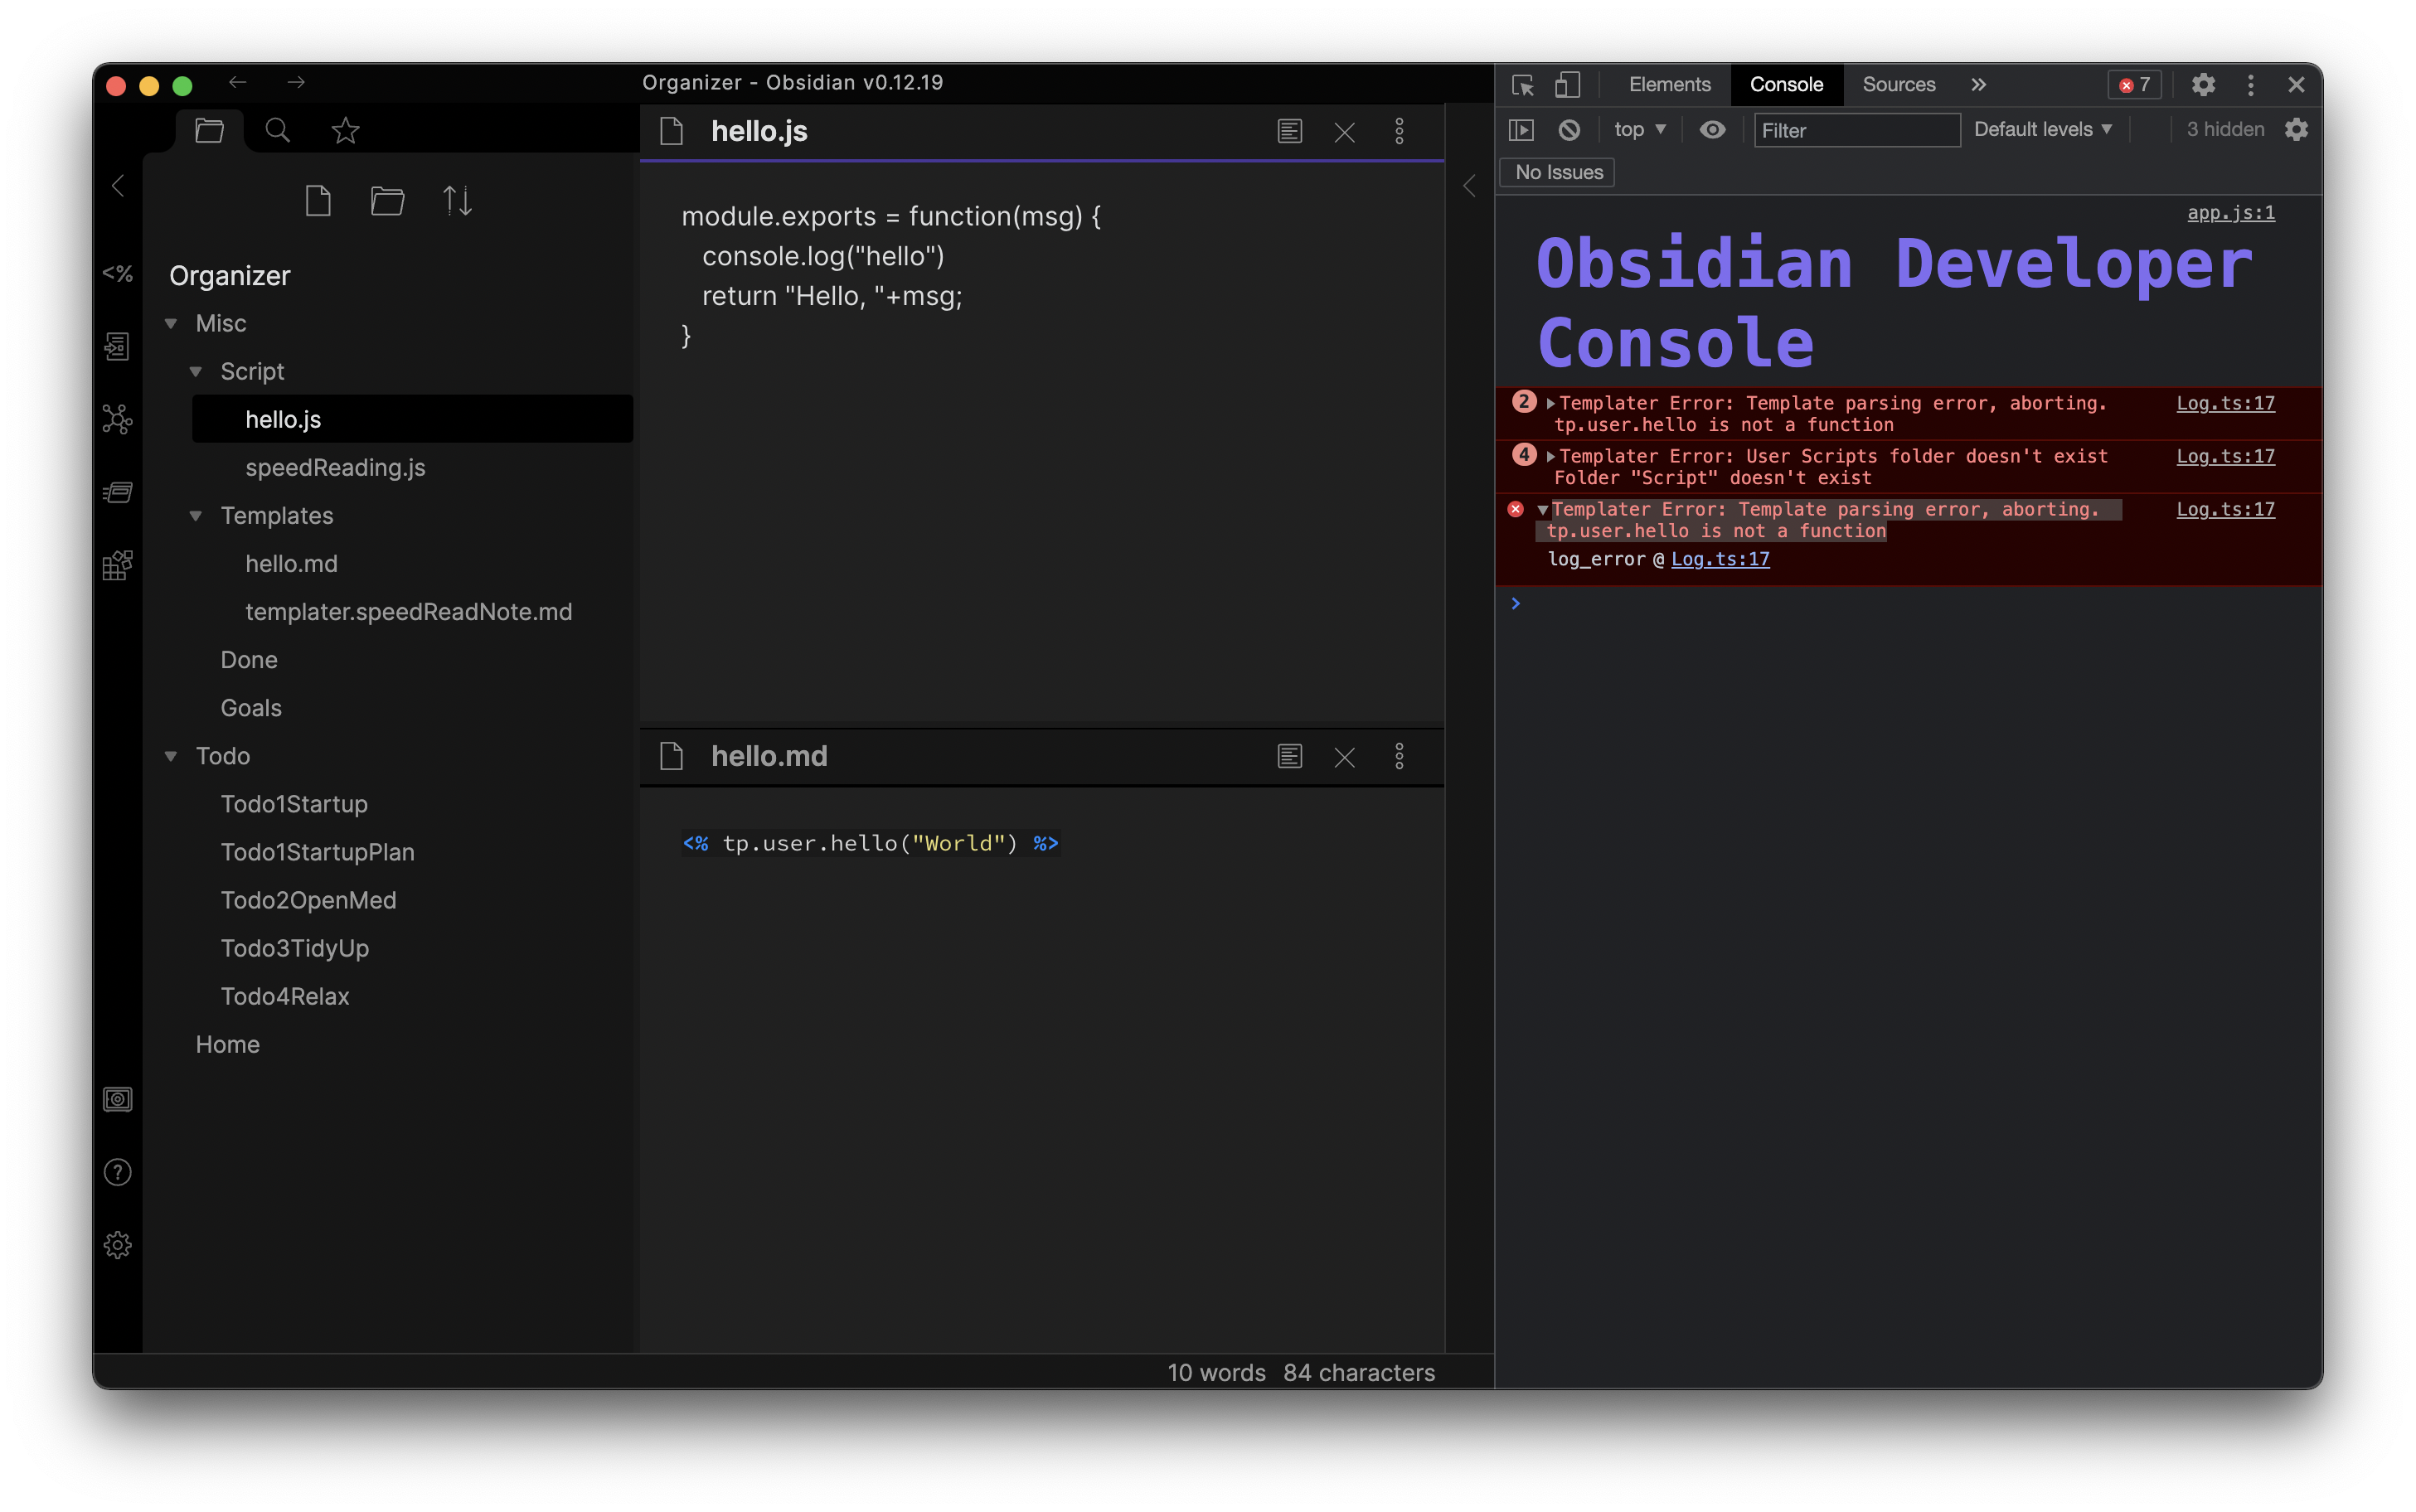Toggle preview mode for hello.js pane
This screenshot has height=1512, width=2416.
(x=1290, y=131)
